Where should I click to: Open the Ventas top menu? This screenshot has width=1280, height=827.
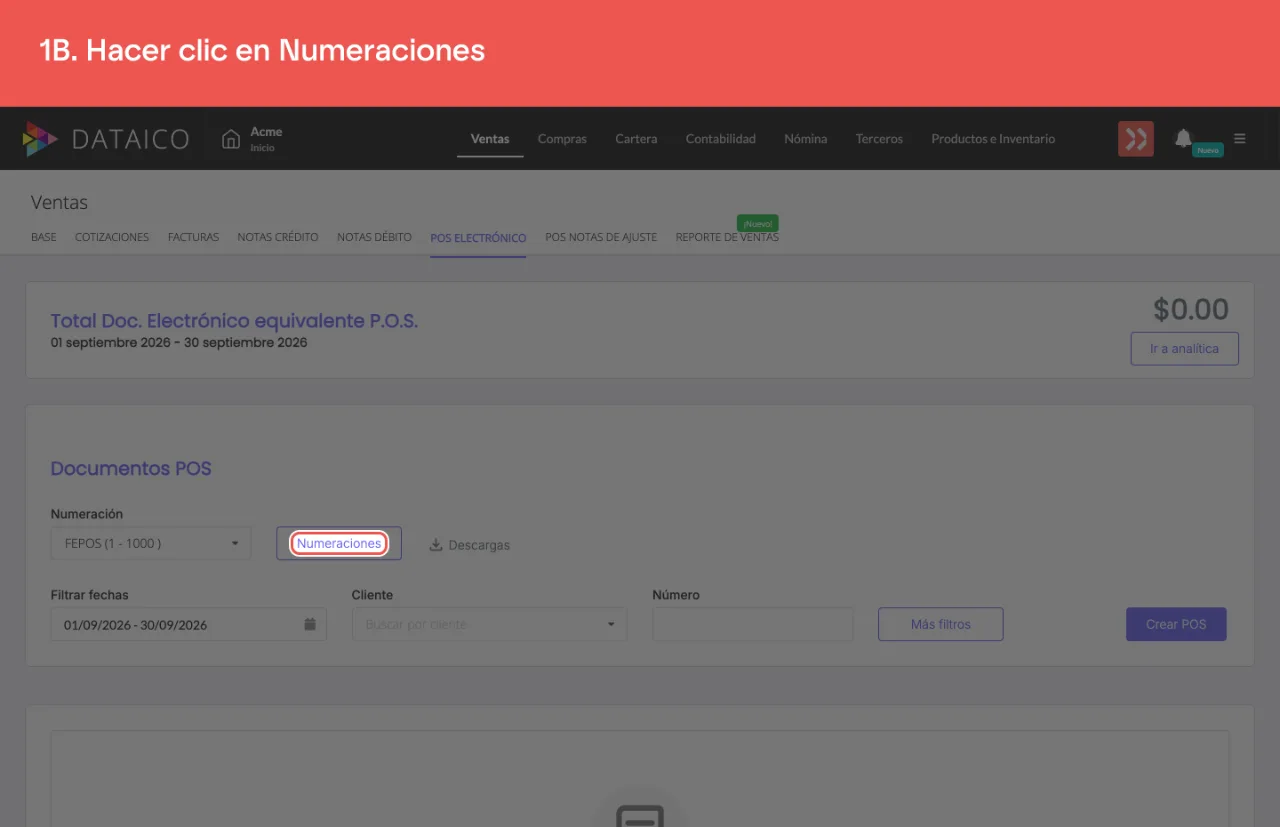pyautogui.click(x=490, y=139)
